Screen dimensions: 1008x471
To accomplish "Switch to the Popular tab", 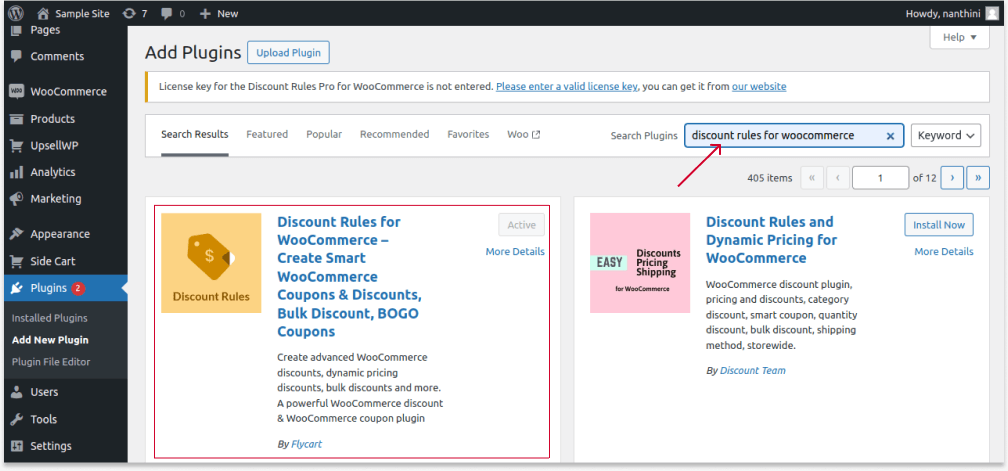I will [324, 134].
